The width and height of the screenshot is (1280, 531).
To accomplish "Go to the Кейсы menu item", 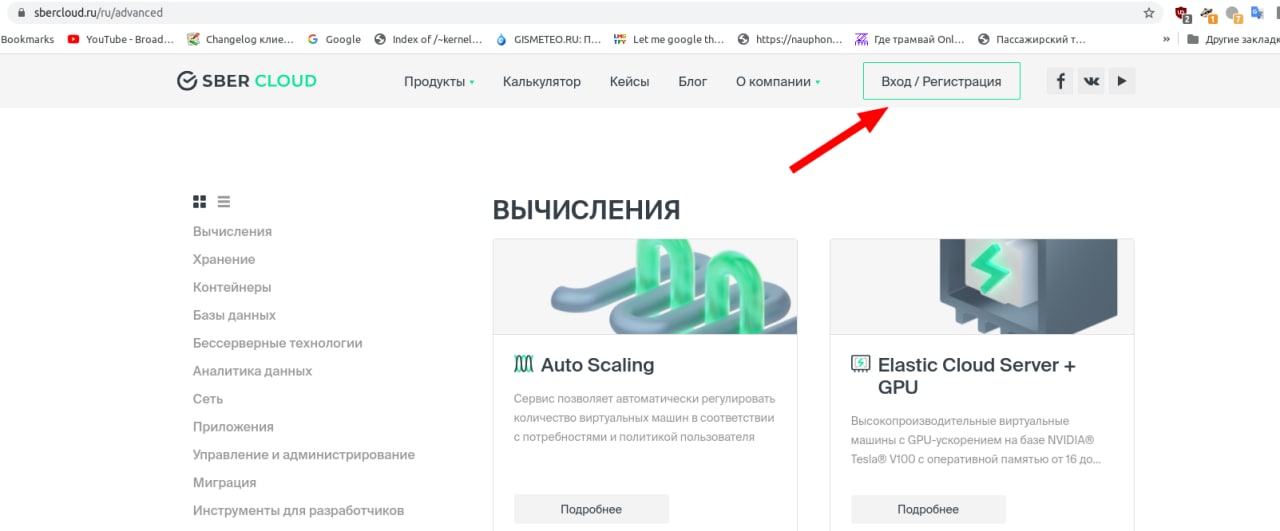I will pyautogui.click(x=629, y=82).
